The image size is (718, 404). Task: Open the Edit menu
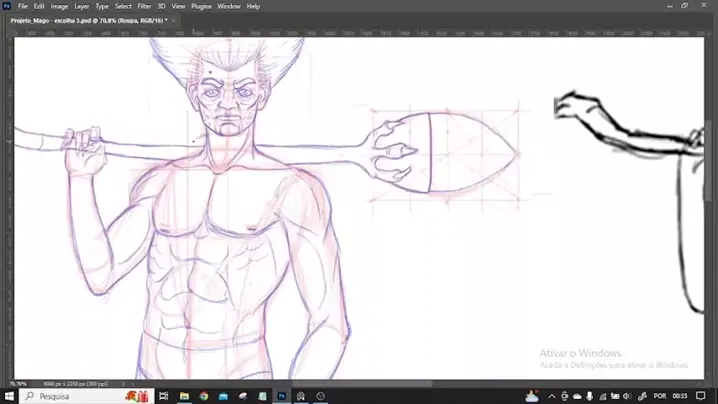tap(39, 6)
